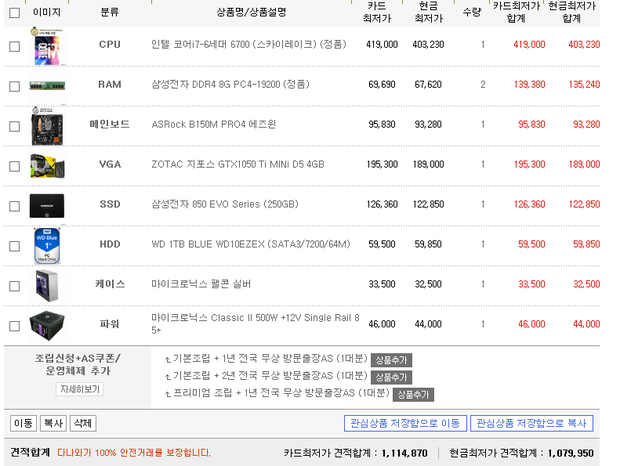620x466 pixels.
Task: Click 관심상품 저장함으로 이동 button
Action: (405, 423)
